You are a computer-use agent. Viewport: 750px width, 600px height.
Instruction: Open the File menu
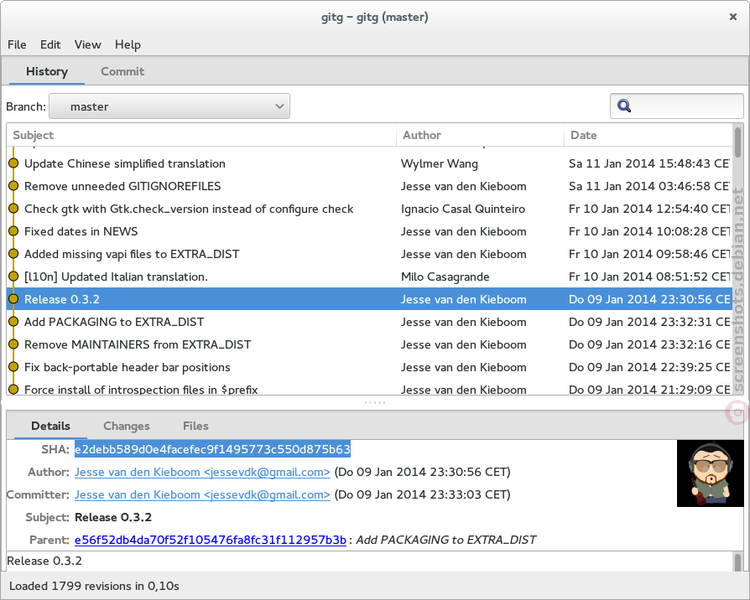point(17,44)
